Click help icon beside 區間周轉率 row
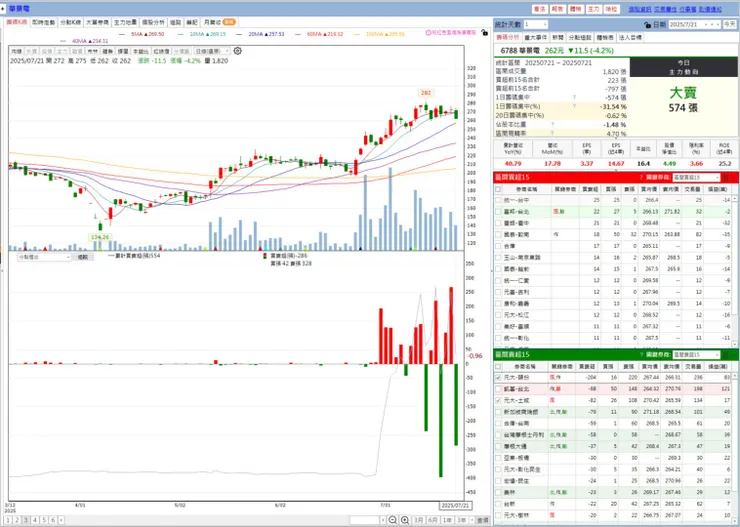This screenshot has height=527, width=740. point(553,134)
